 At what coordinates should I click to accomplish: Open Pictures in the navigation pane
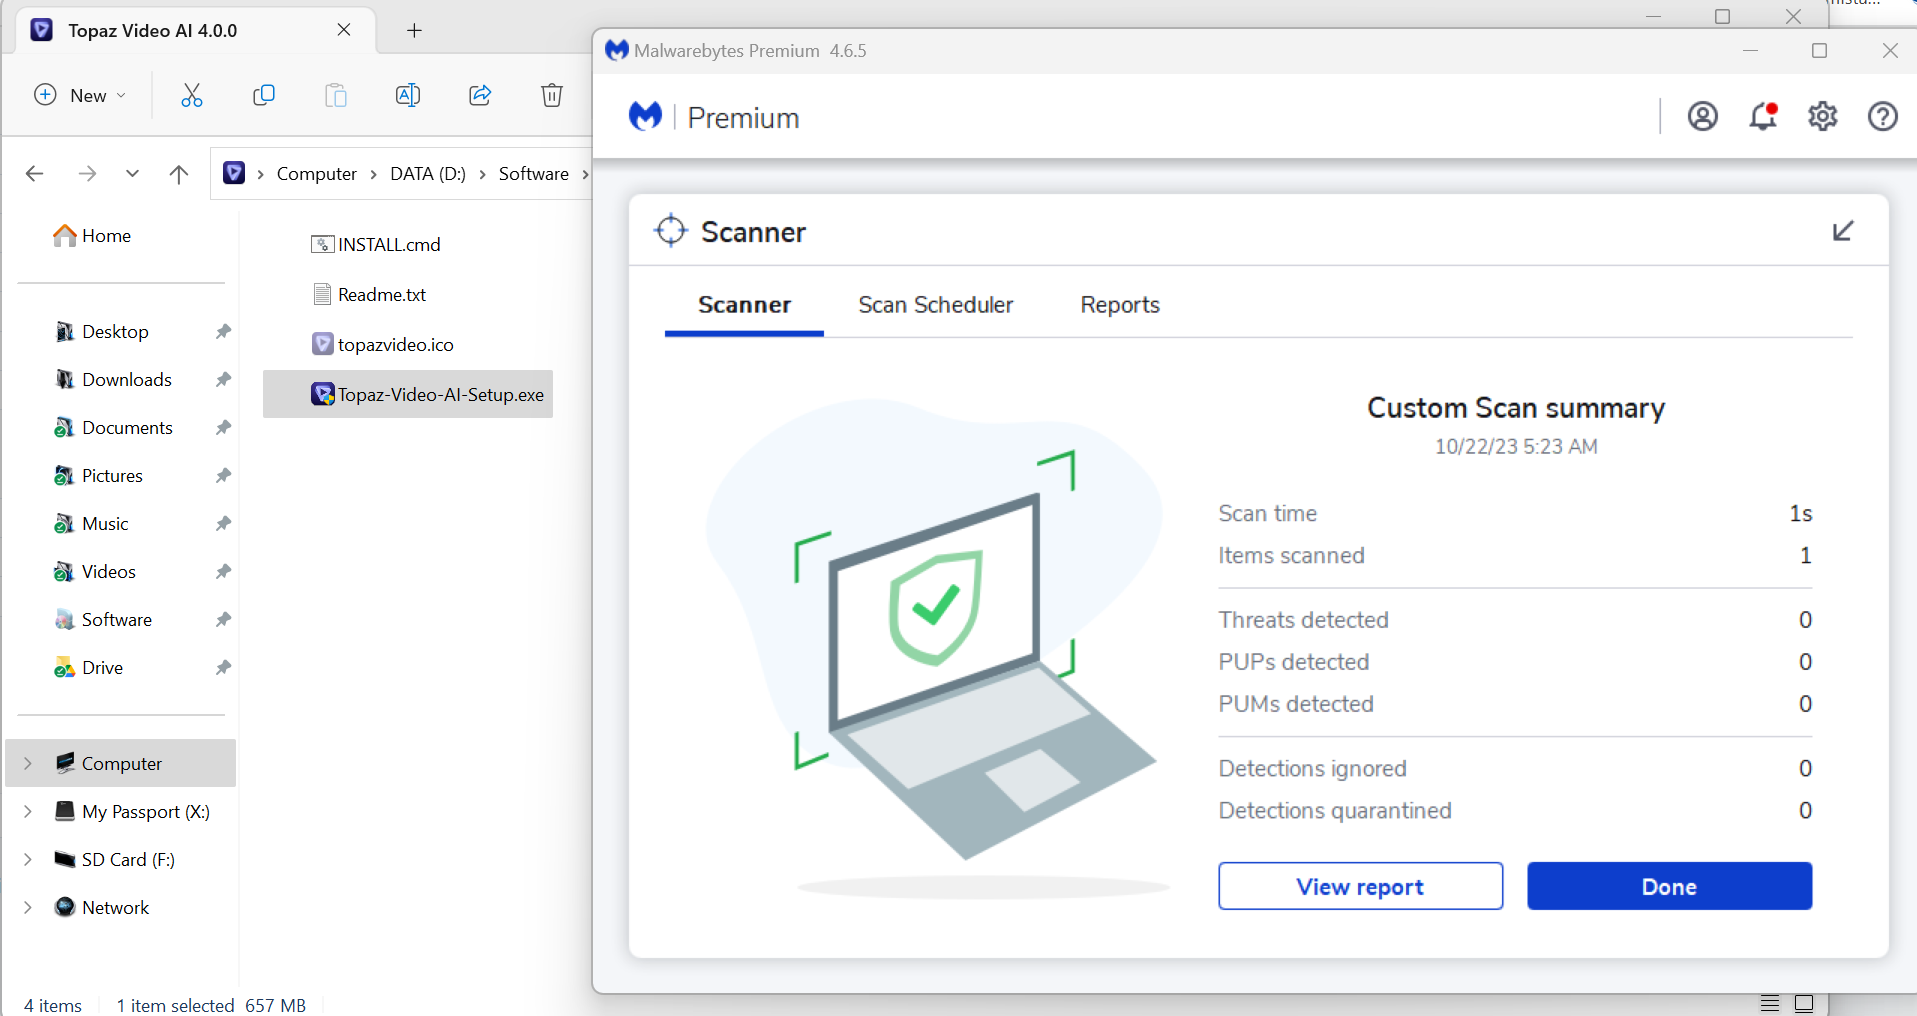[99, 475]
